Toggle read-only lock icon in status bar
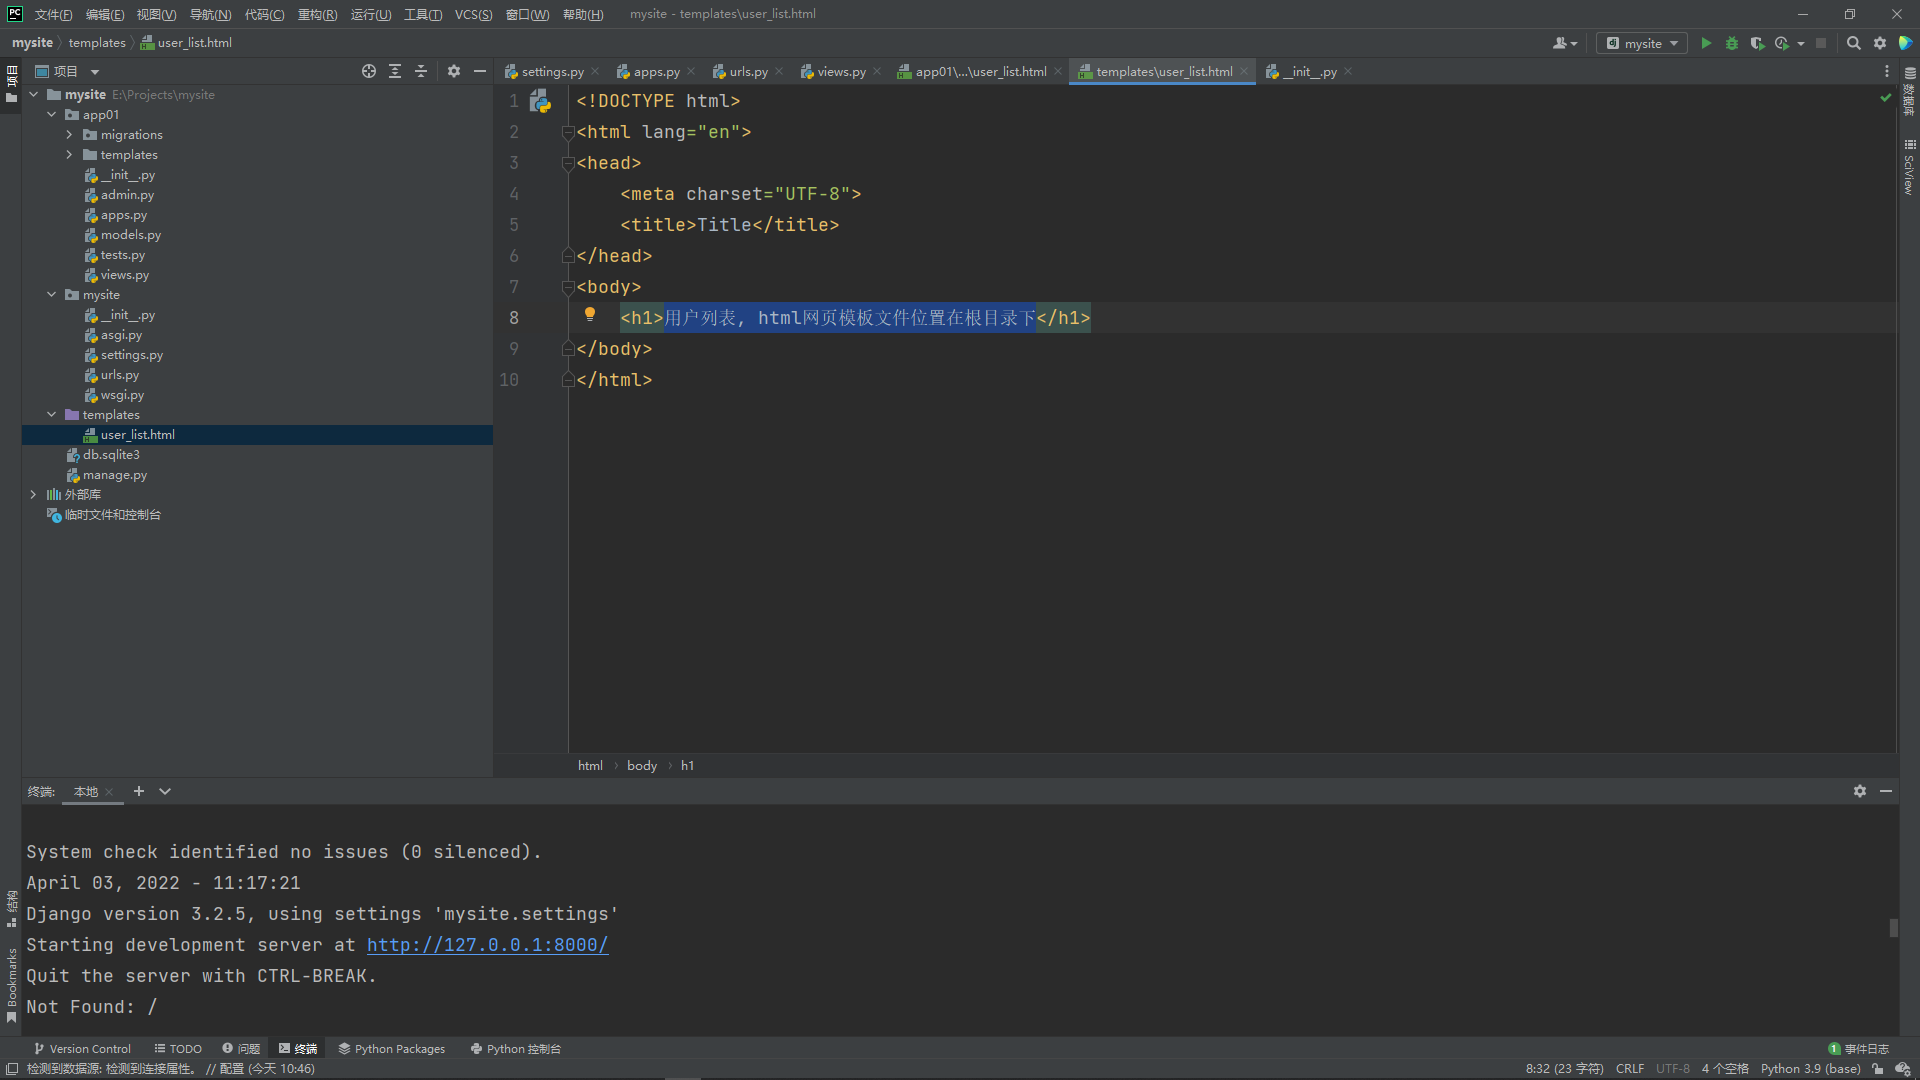 [x=1878, y=1069]
